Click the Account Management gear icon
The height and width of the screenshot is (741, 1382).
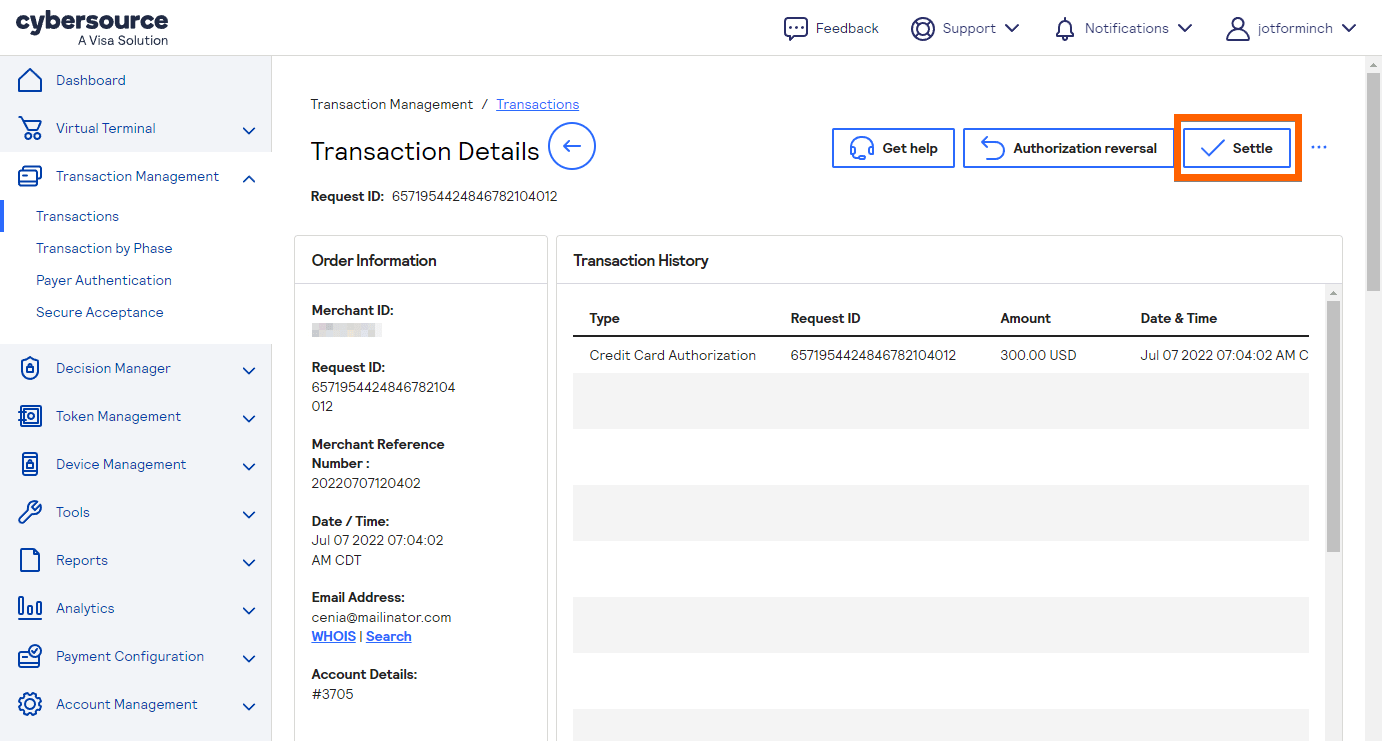pyautogui.click(x=30, y=704)
